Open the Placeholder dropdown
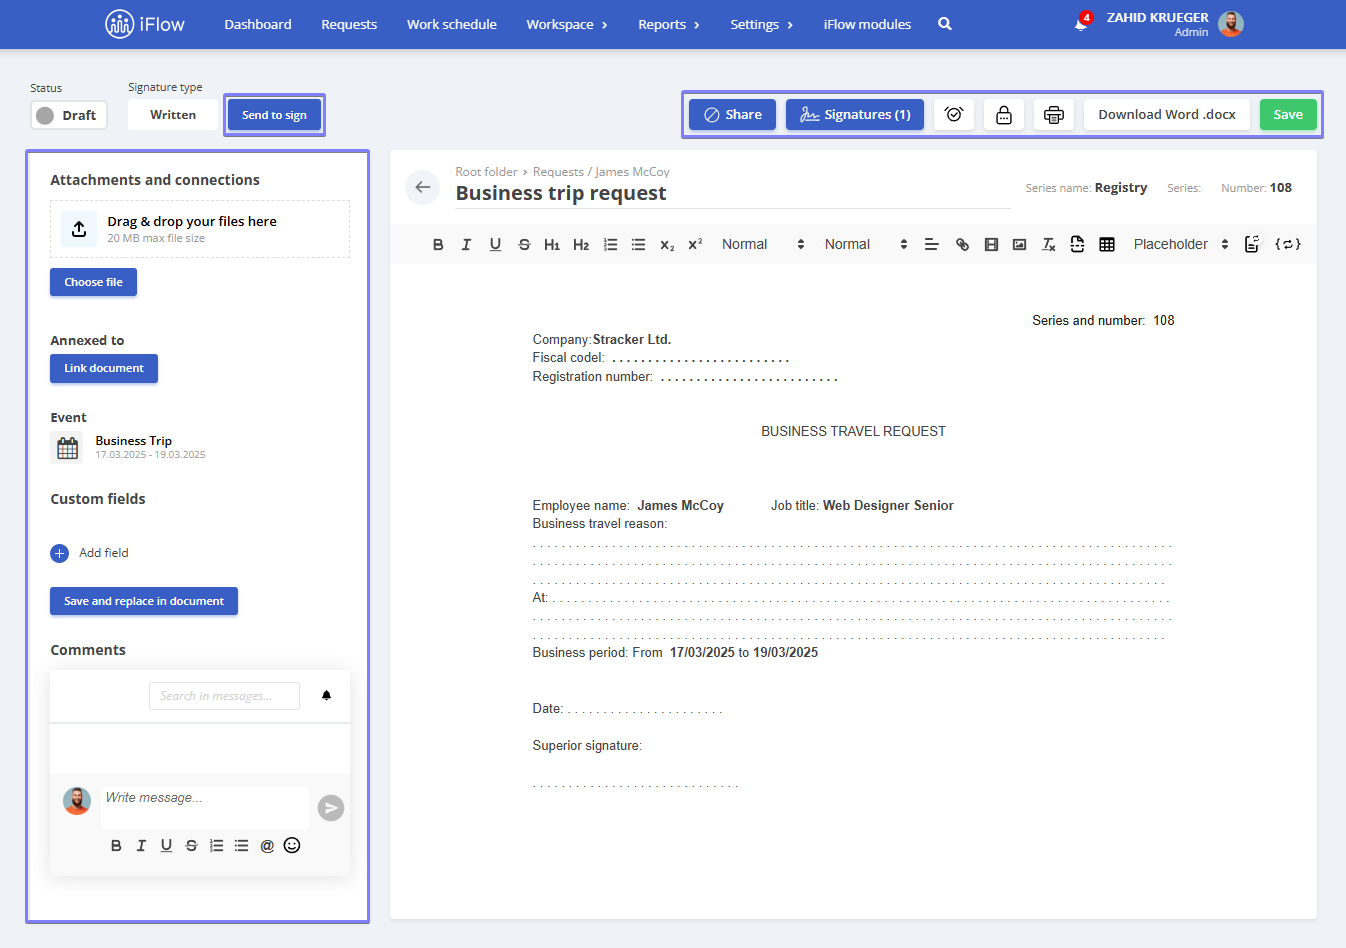 coord(1181,244)
